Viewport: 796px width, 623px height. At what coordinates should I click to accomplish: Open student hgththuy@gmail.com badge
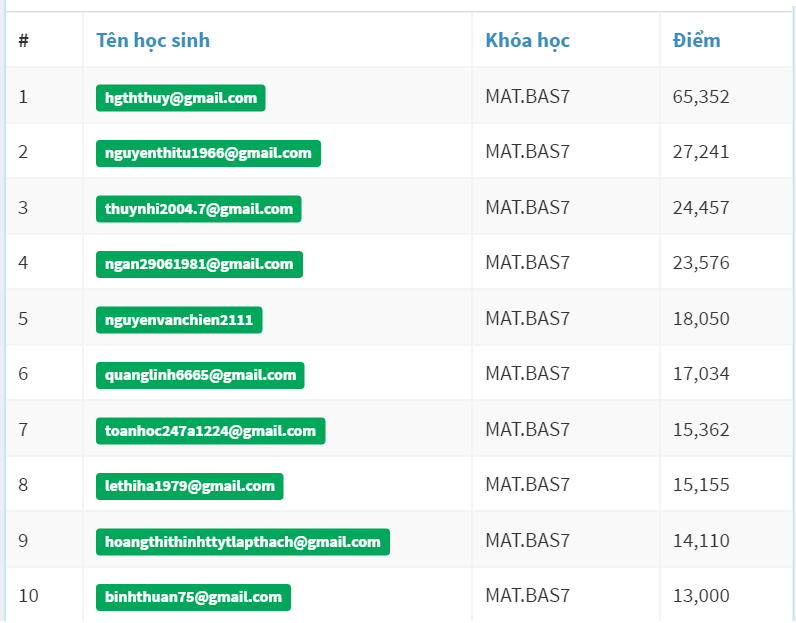pos(181,98)
